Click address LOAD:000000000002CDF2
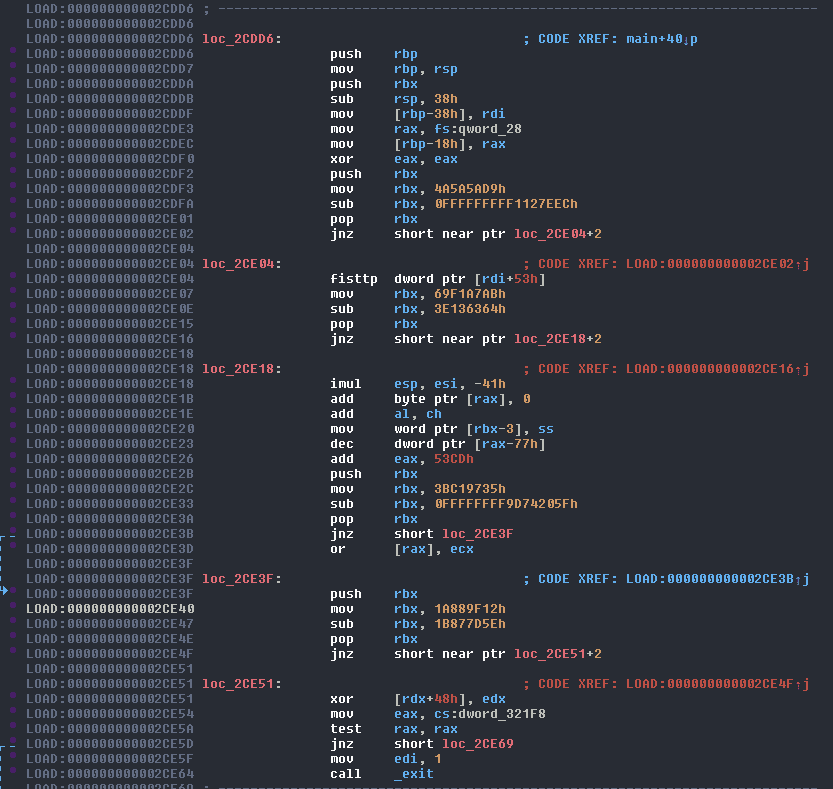 pos(110,174)
